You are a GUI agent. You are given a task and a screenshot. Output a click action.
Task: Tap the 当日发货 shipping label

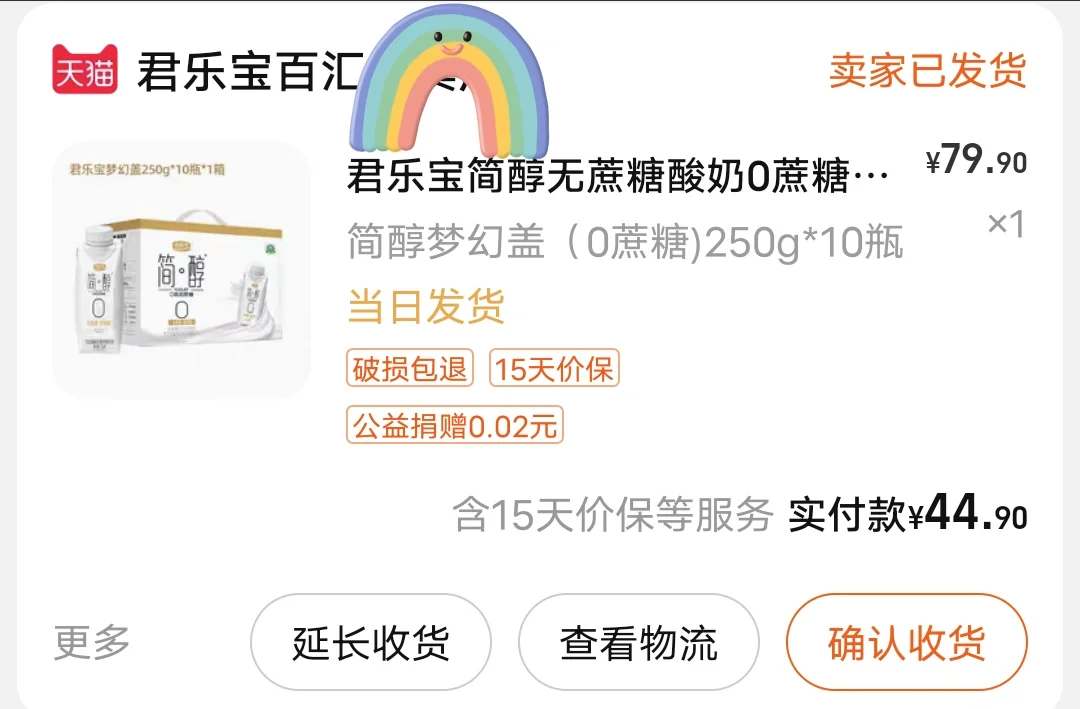426,307
